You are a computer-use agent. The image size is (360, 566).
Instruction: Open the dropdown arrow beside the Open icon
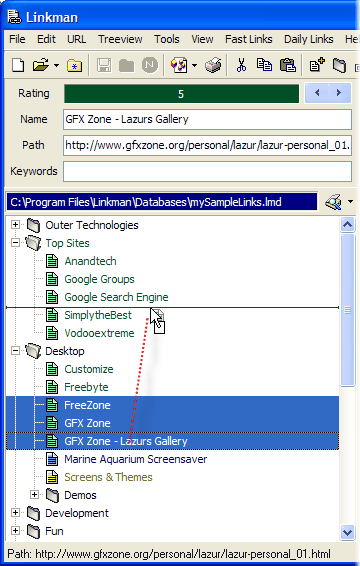tap(56, 66)
